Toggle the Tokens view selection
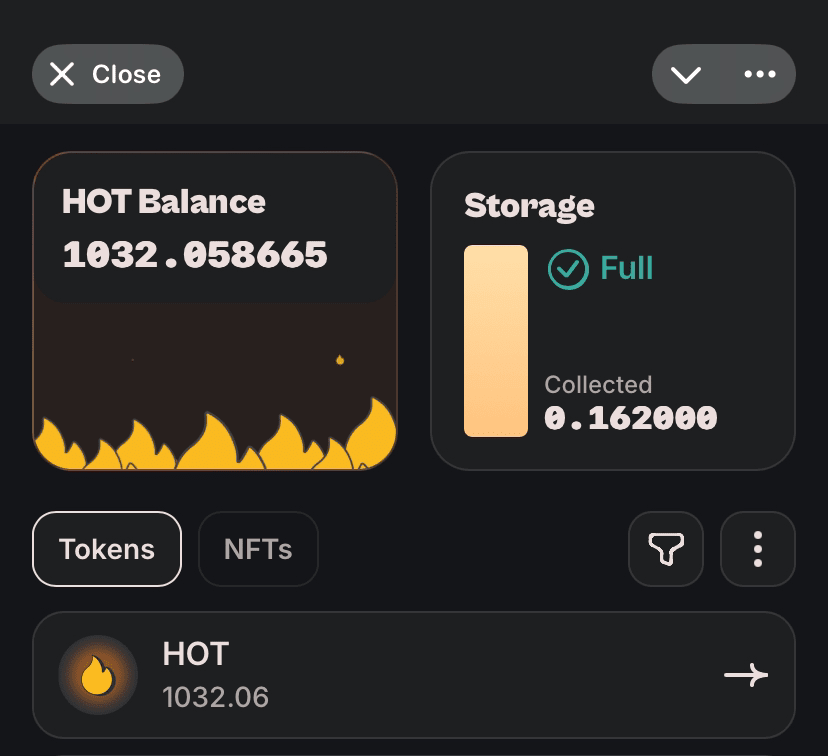 tap(107, 549)
